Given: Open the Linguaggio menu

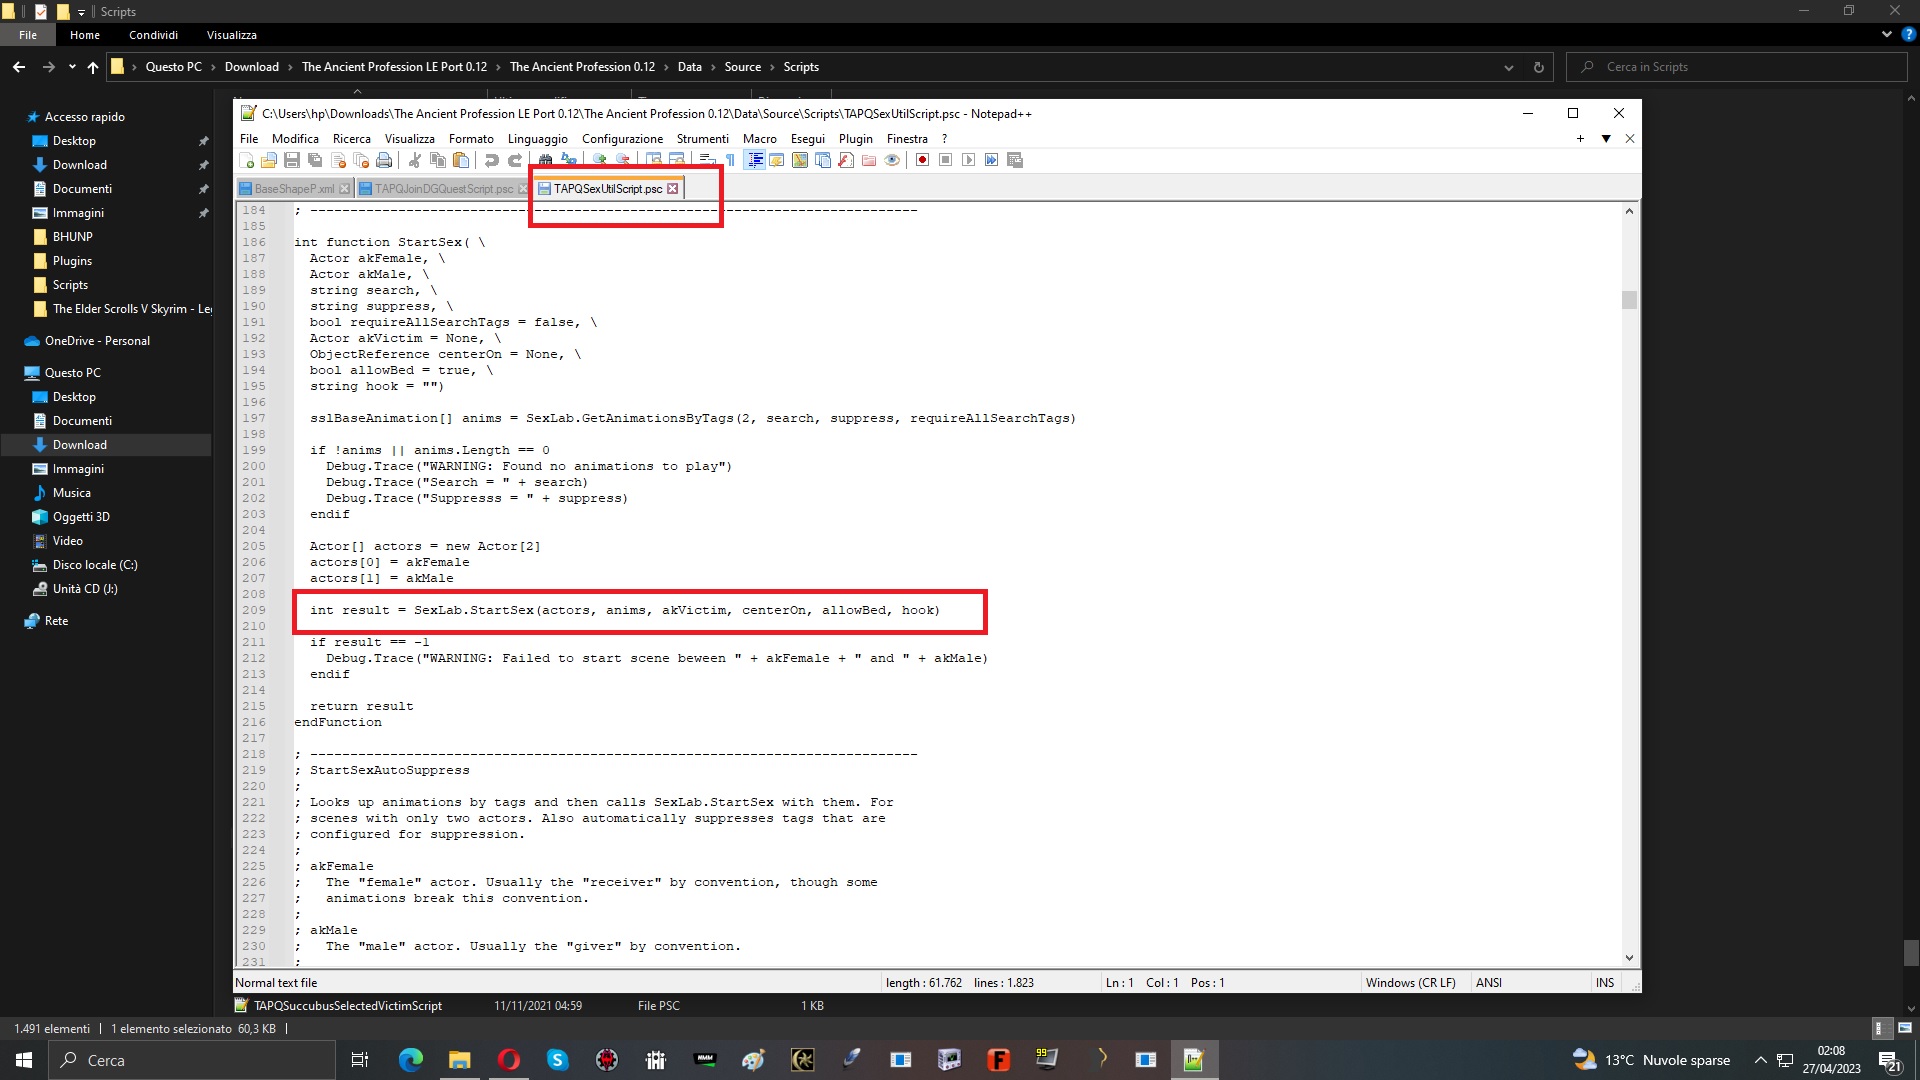Looking at the screenshot, I should 537,139.
